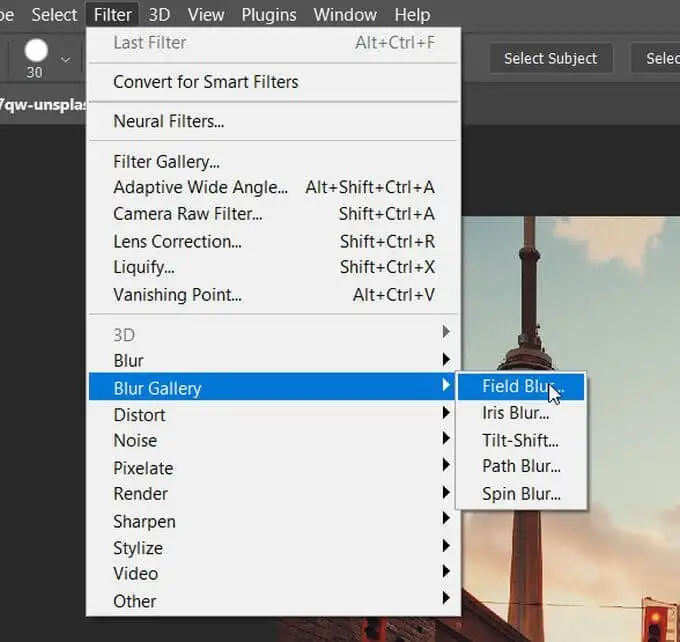Expand the Video submenu
Image resolution: width=680 pixels, height=642 pixels.
tap(273, 573)
